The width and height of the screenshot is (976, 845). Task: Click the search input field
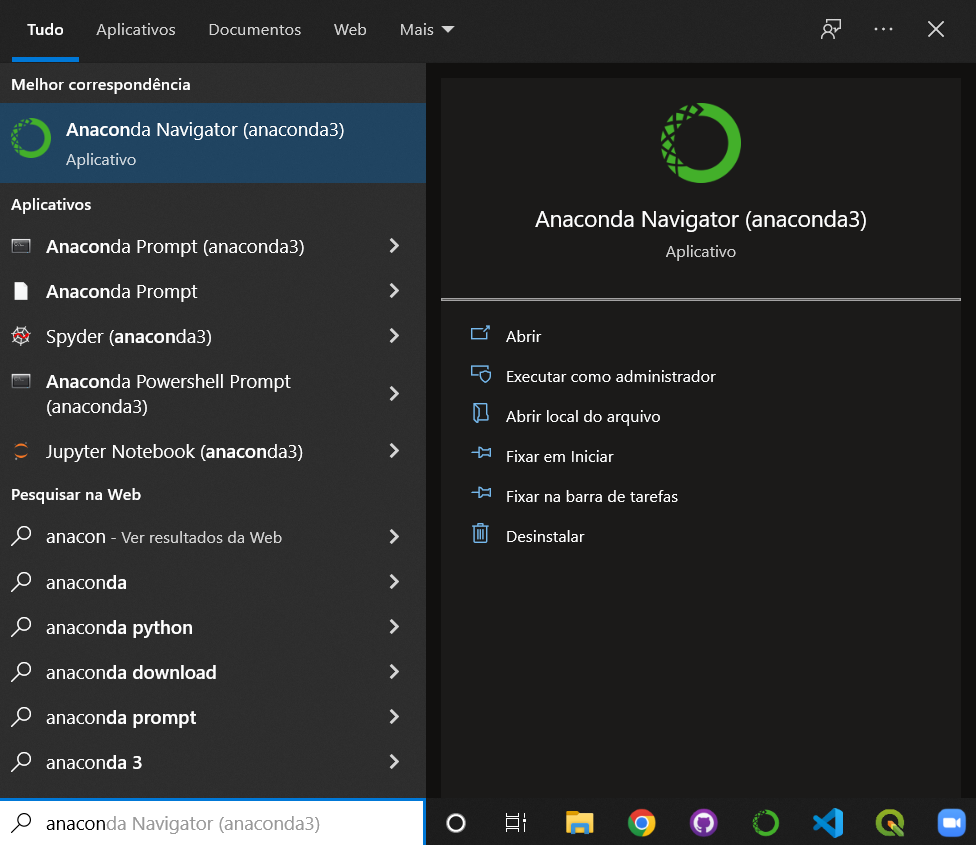(x=212, y=823)
